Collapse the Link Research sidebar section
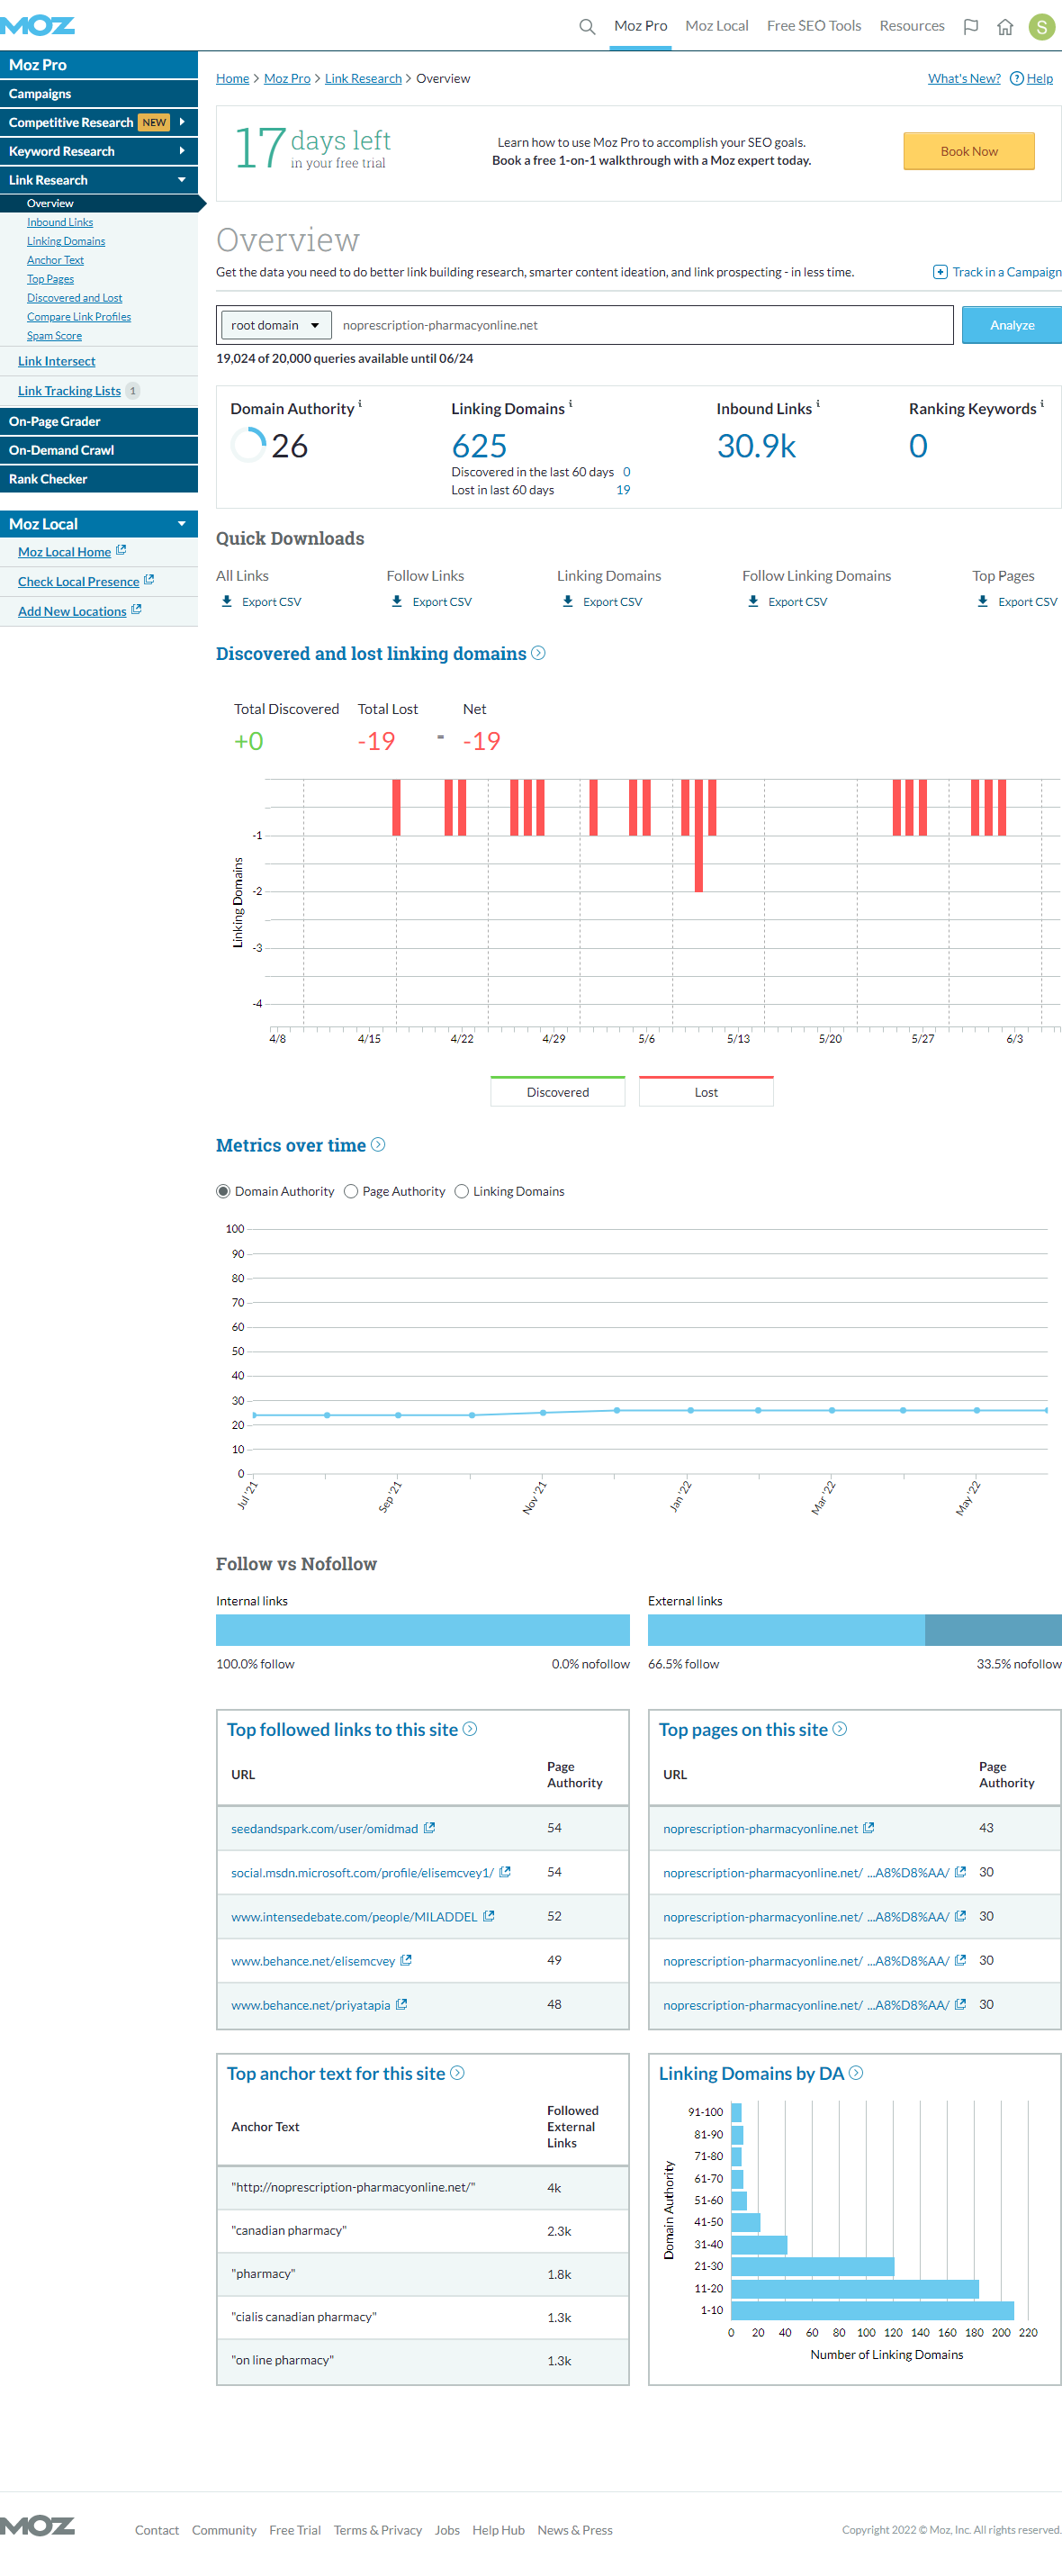Image resolution: width=1062 pixels, height=2576 pixels. coord(182,180)
